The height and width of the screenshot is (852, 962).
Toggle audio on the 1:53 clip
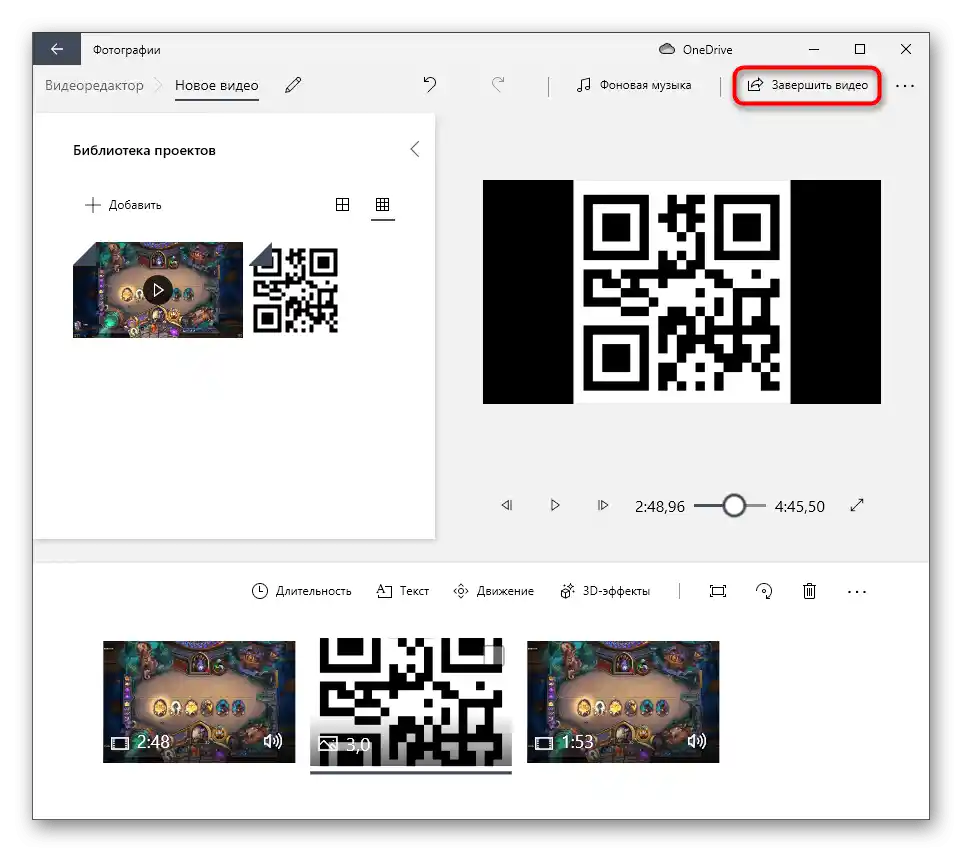click(x=696, y=742)
